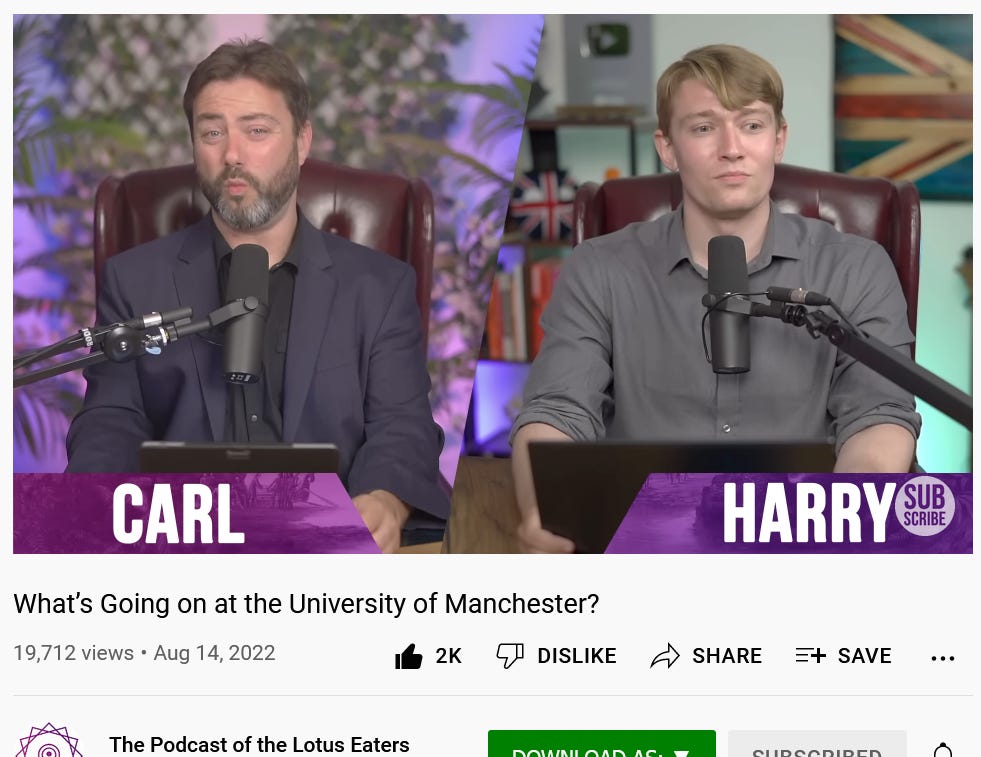Image resolution: width=981 pixels, height=757 pixels.
Task: Click the SHARE text label
Action: [727, 656]
